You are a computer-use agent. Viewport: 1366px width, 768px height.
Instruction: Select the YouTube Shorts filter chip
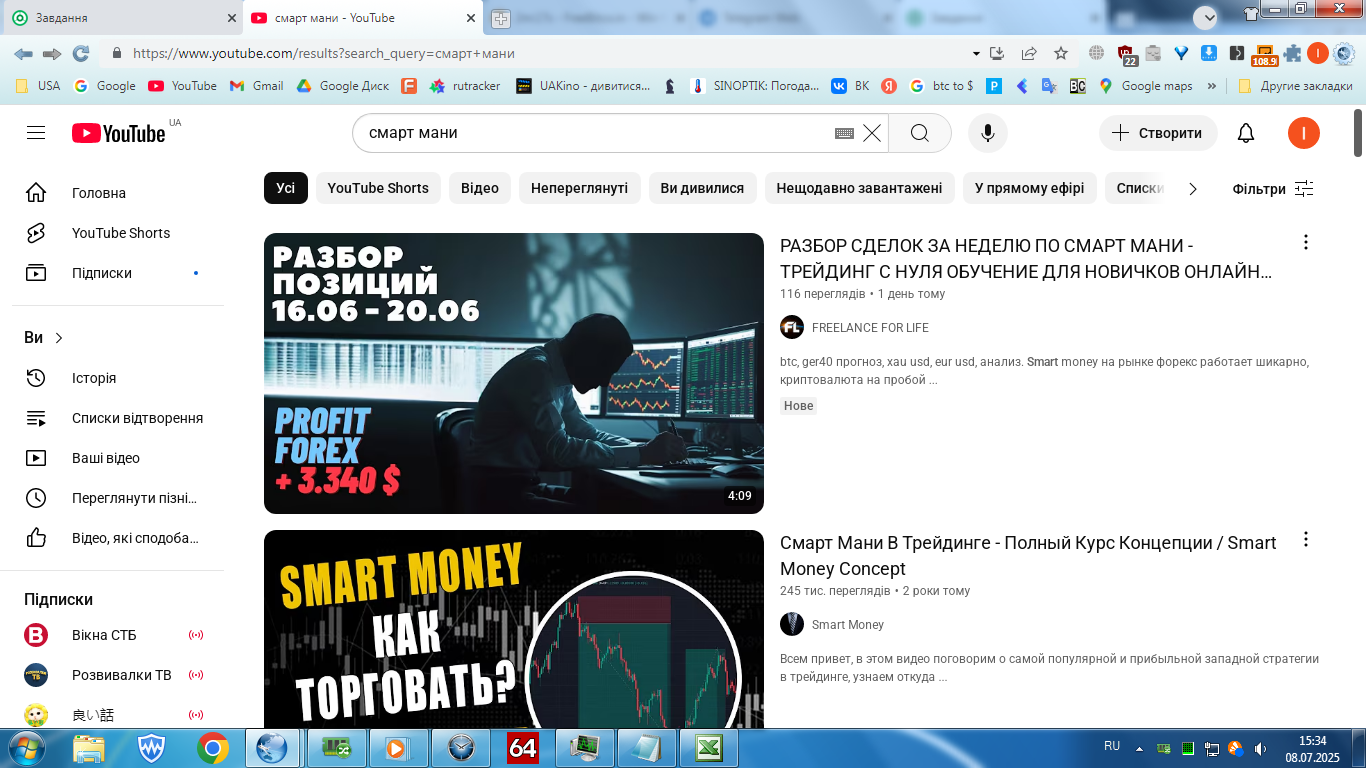[x=378, y=188]
